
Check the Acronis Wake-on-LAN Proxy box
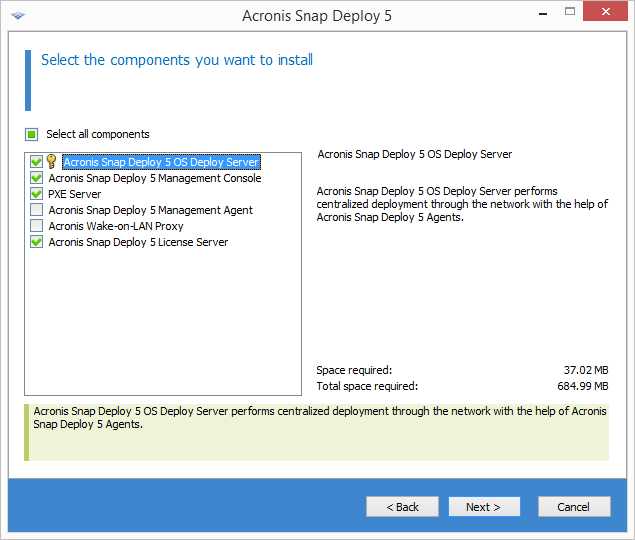37,226
